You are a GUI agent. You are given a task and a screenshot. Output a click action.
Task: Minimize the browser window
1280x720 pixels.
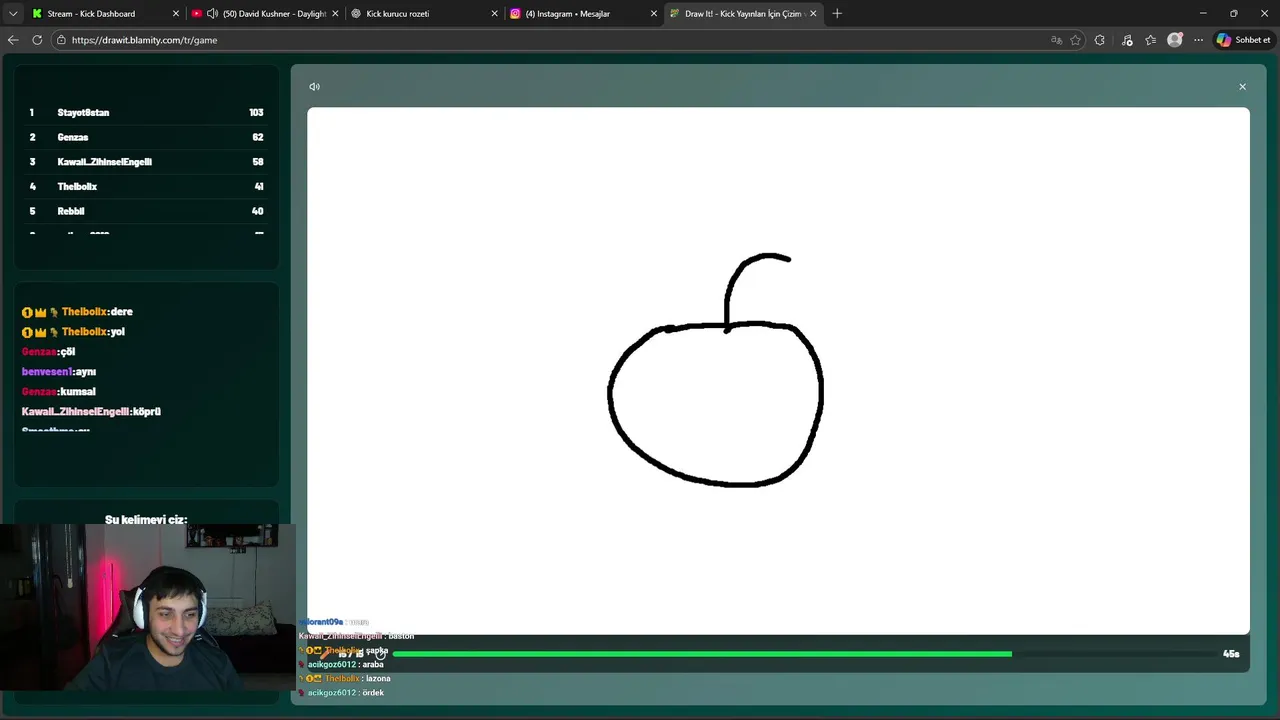pyautogui.click(x=1202, y=14)
